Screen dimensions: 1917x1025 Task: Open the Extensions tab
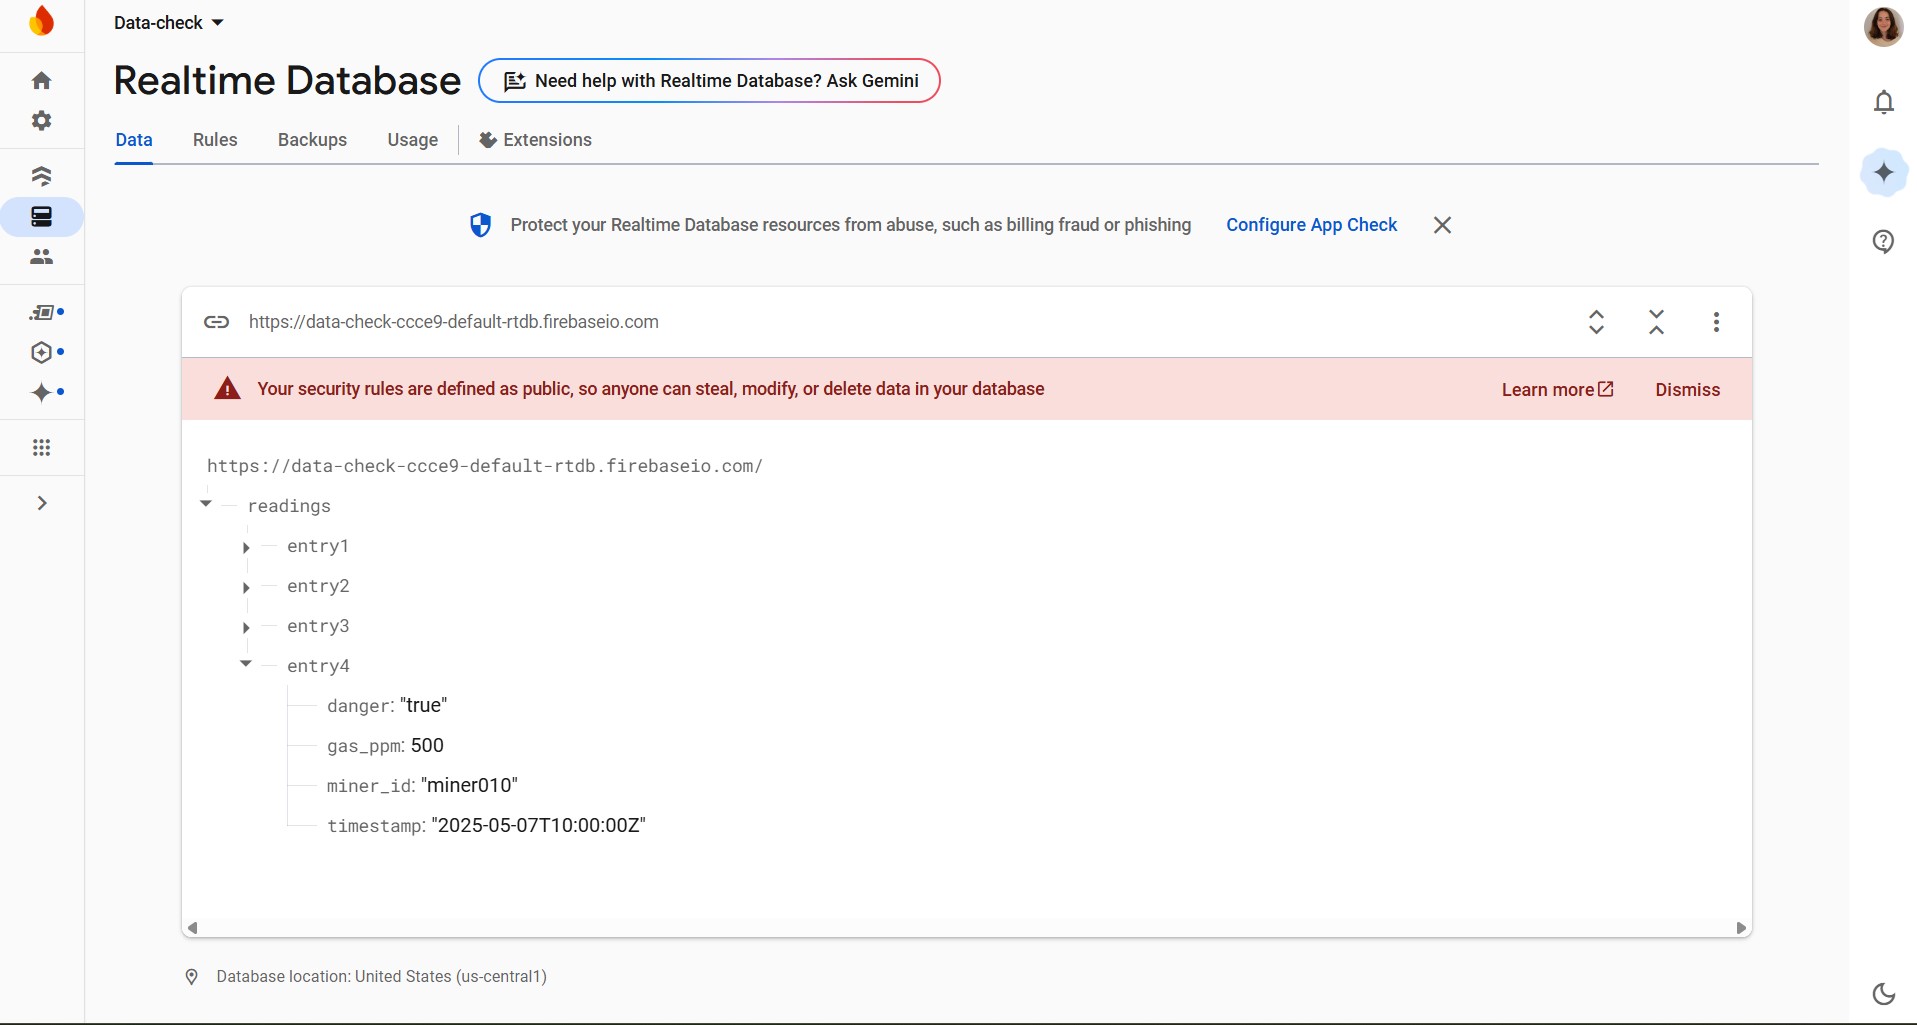[x=535, y=140]
